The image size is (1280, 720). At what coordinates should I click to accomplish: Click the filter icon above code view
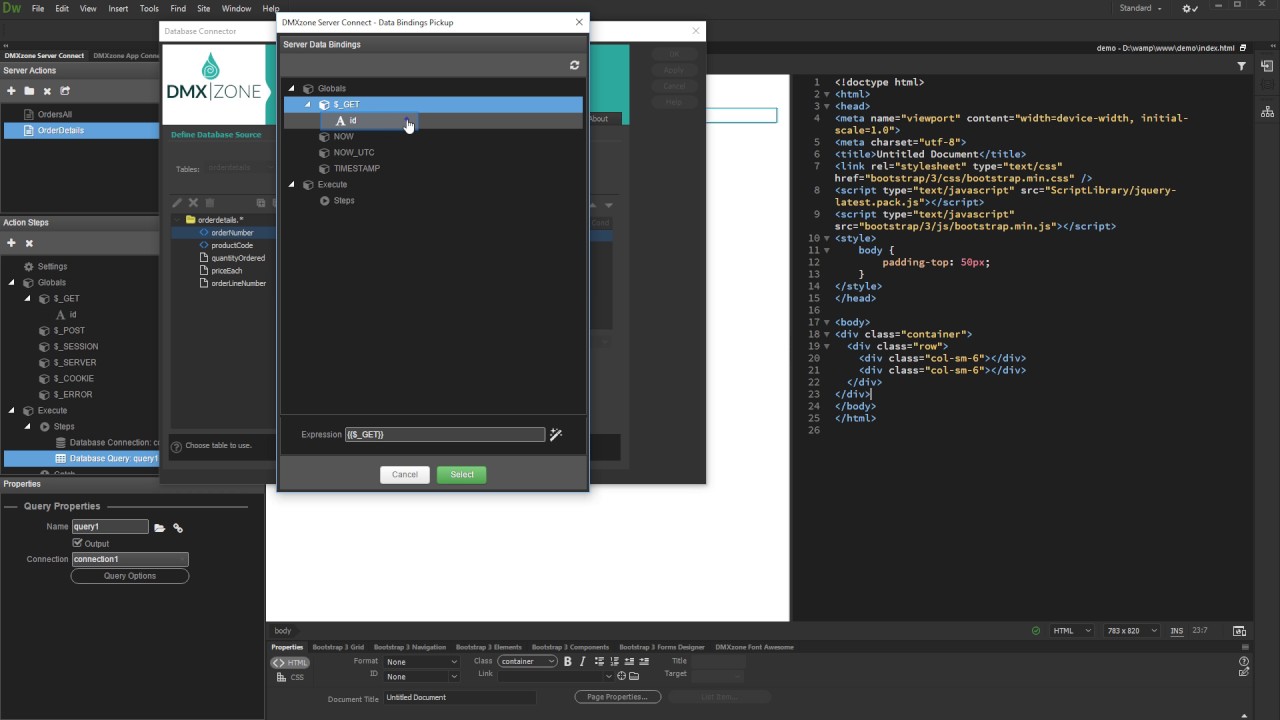[x=1241, y=66]
